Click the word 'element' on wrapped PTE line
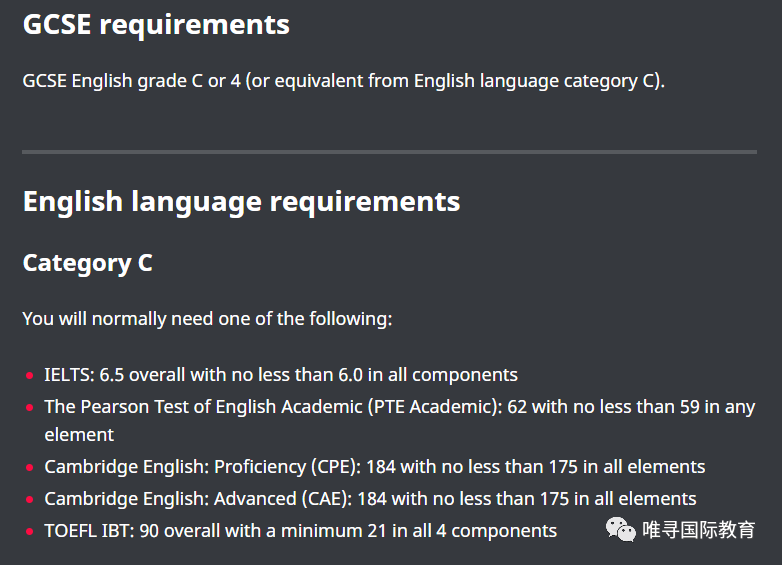 (x=79, y=435)
